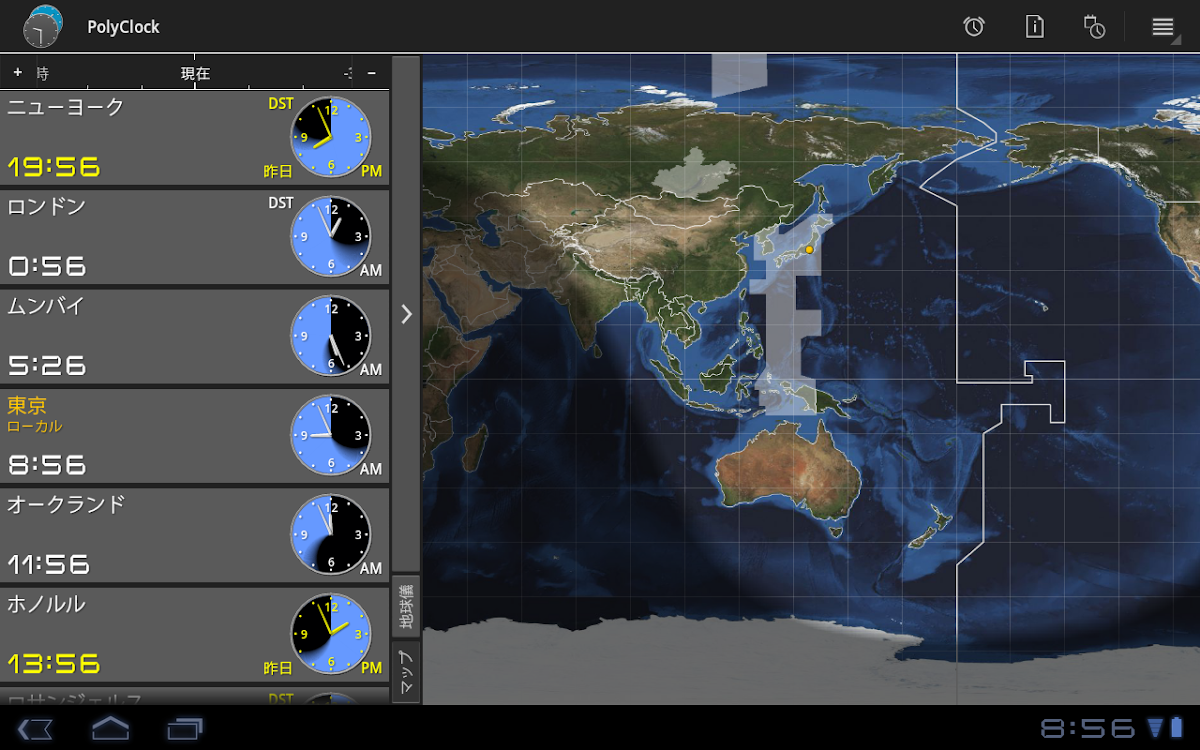1200x750 pixels.
Task: Tap the PolyClock app logo
Action: click(x=42, y=27)
